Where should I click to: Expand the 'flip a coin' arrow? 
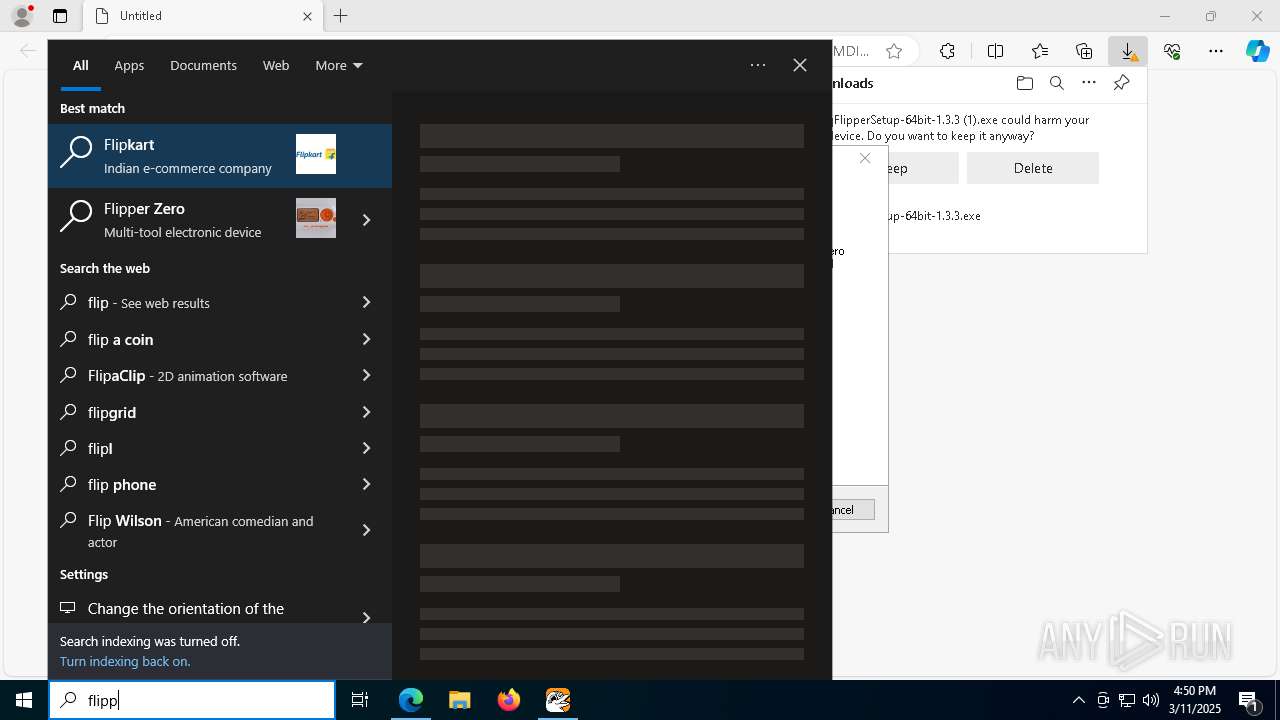[367, 339]
